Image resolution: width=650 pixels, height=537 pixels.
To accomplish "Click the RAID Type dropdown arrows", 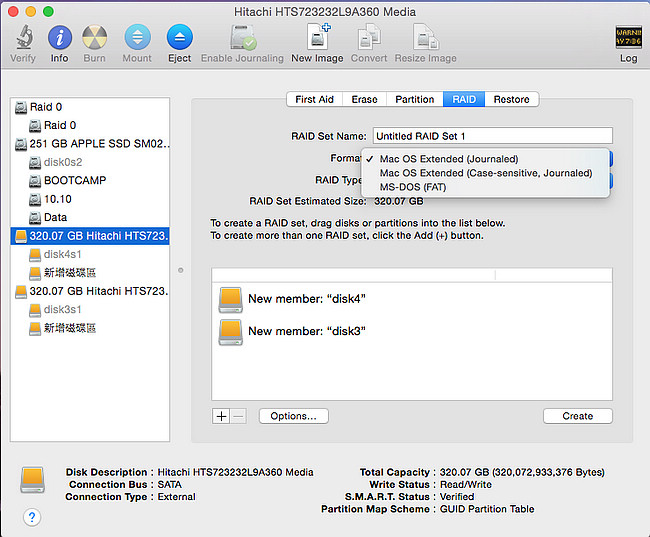I will click(611, 181).
